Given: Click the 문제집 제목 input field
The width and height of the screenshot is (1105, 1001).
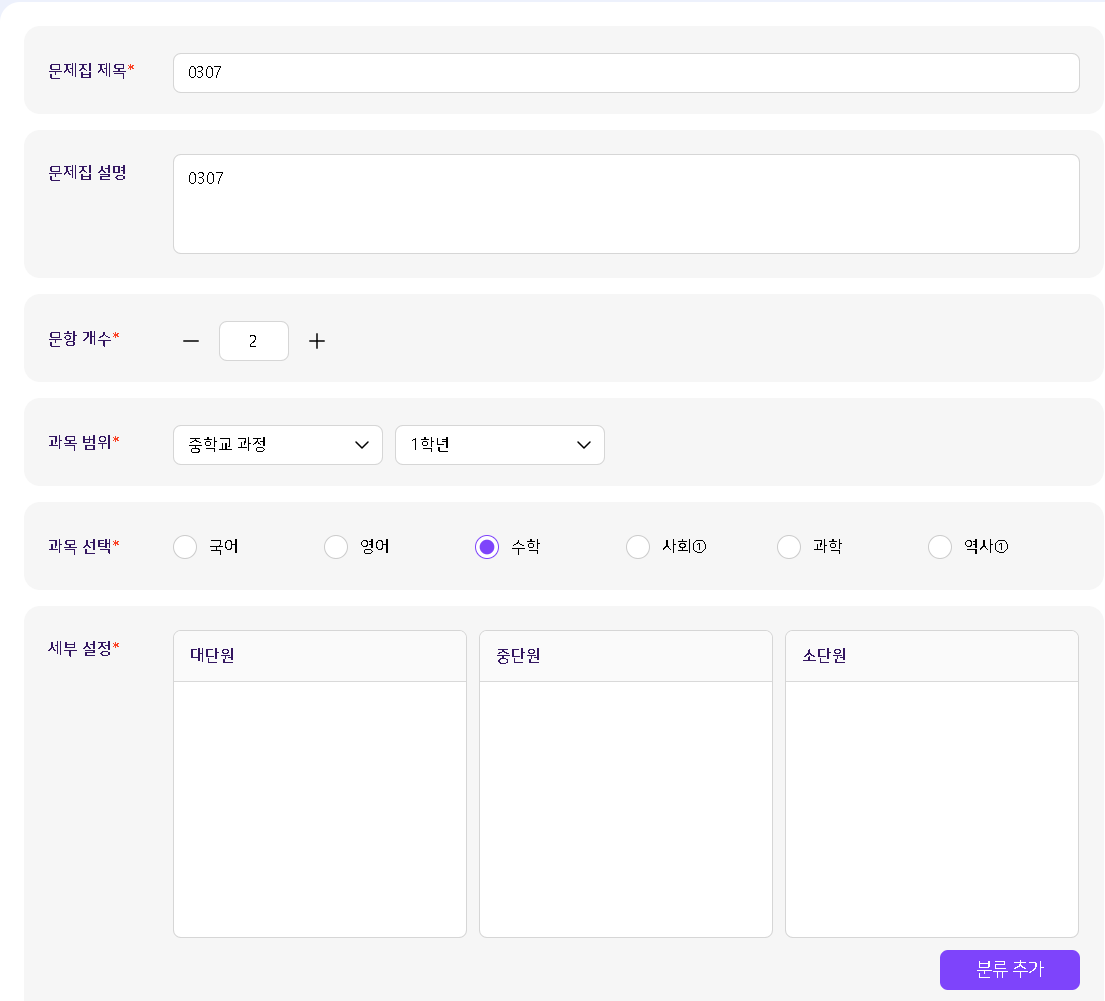Looking at the screenshot, I should (625, 73).
